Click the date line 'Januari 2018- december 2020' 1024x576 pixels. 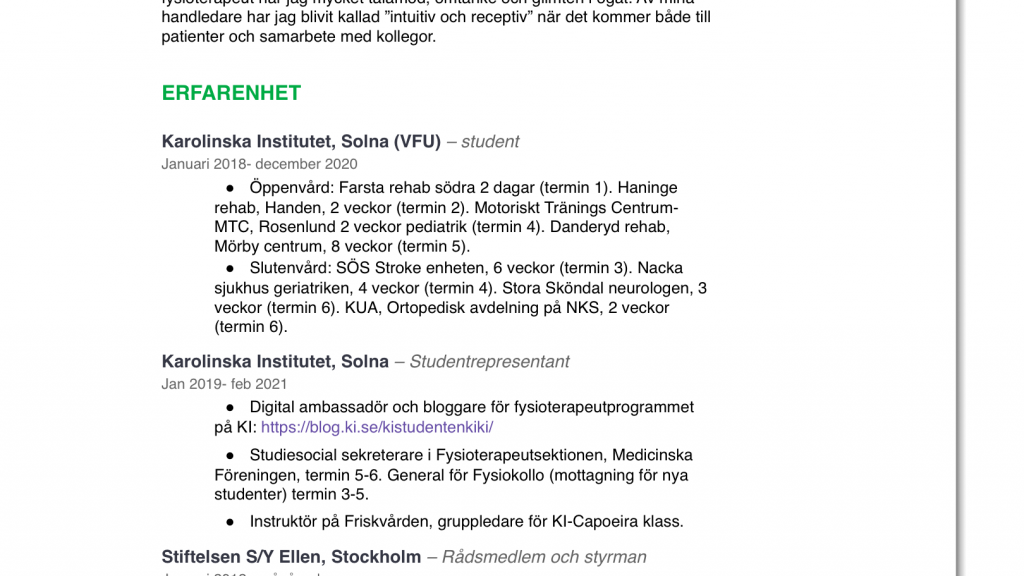259,164
